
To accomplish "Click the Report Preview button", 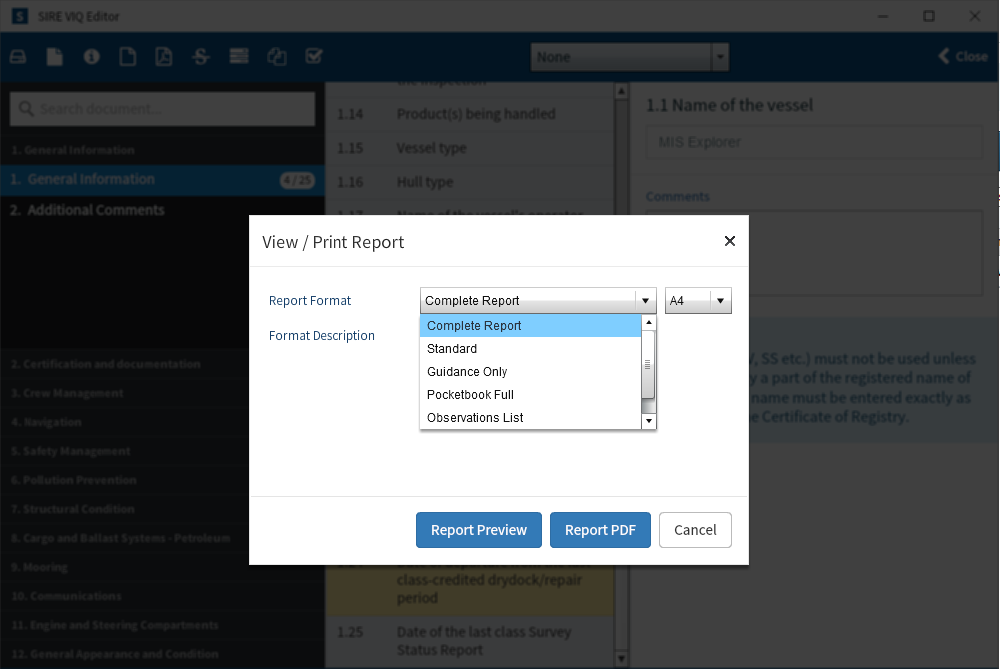I will [479, 530].
